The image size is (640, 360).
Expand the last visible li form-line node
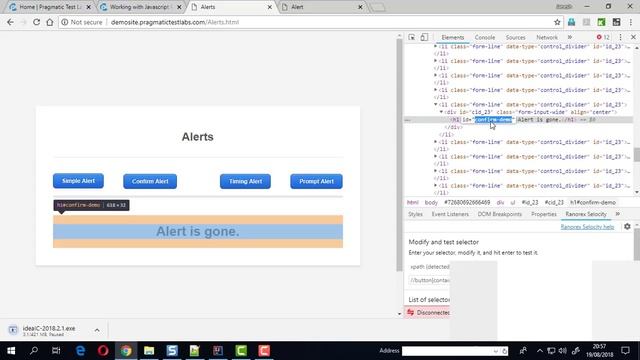click(436, 185)
